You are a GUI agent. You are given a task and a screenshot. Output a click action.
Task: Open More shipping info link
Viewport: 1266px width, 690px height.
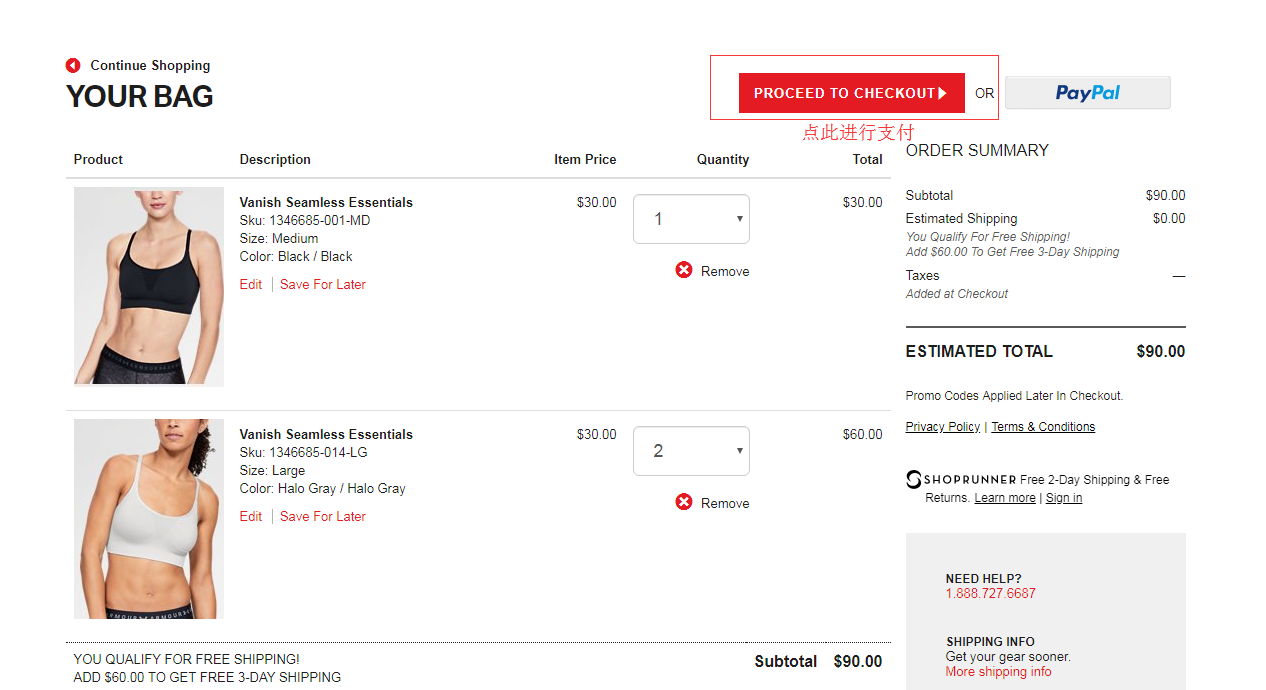click(998, 672)
